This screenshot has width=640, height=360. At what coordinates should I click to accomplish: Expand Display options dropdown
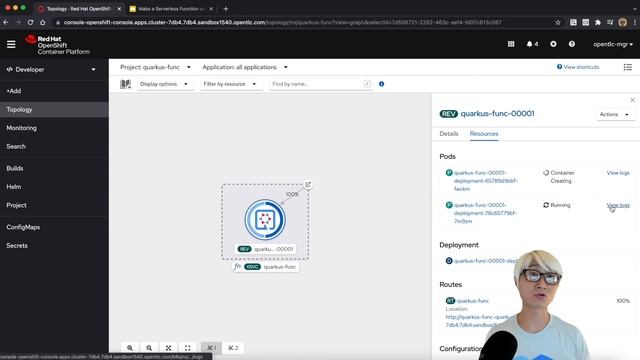point(164,84)
